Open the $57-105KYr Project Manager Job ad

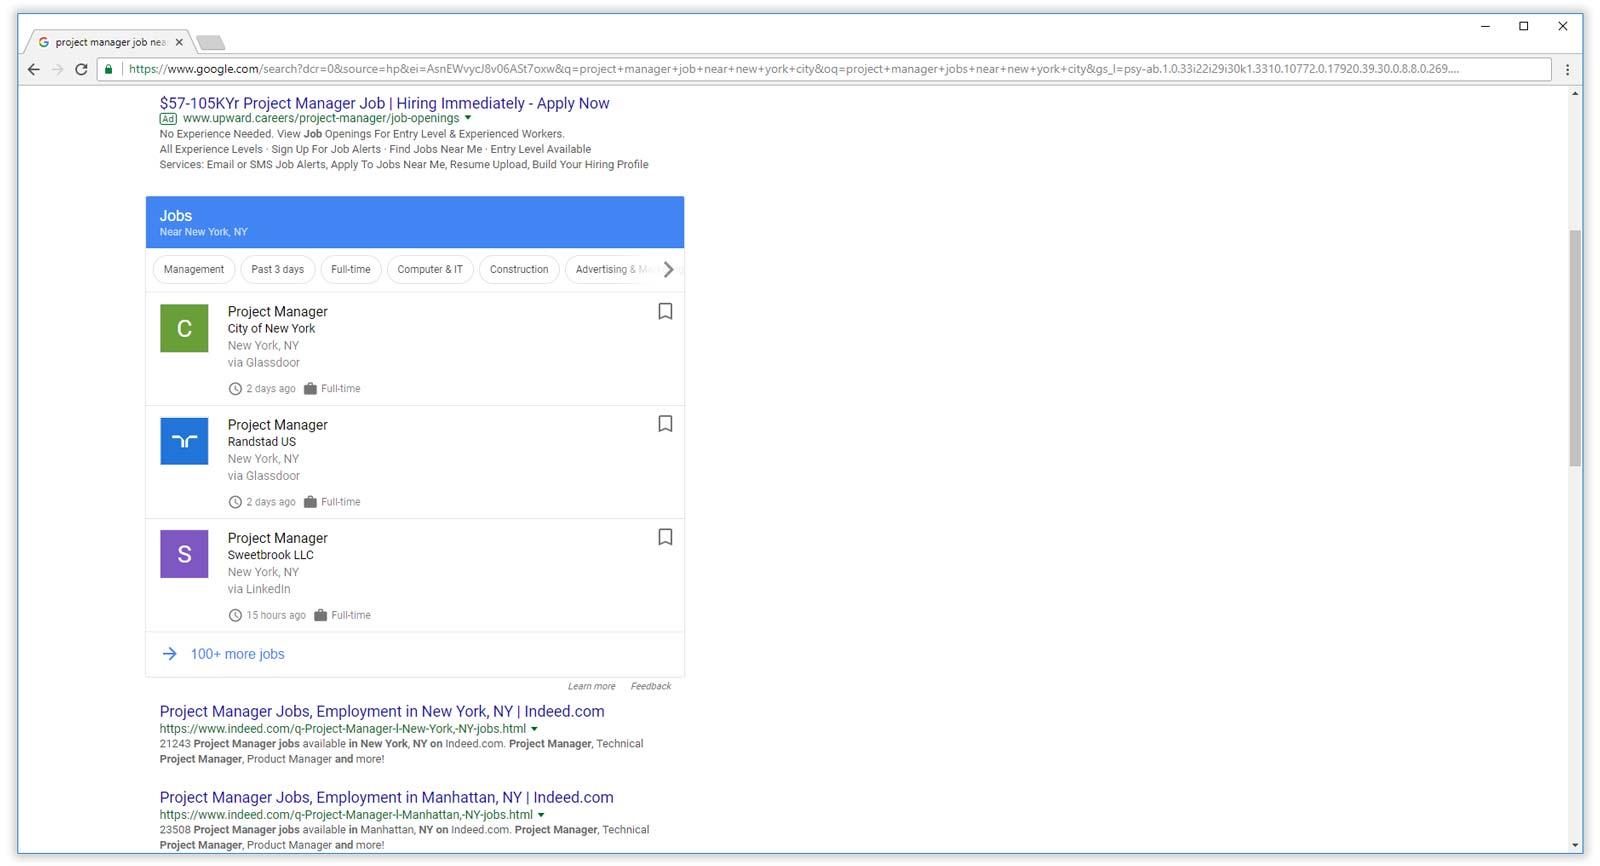click(384, 103)
